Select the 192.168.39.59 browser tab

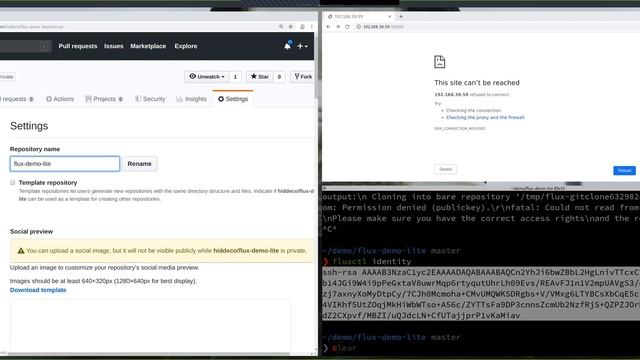tap(358, 16)
